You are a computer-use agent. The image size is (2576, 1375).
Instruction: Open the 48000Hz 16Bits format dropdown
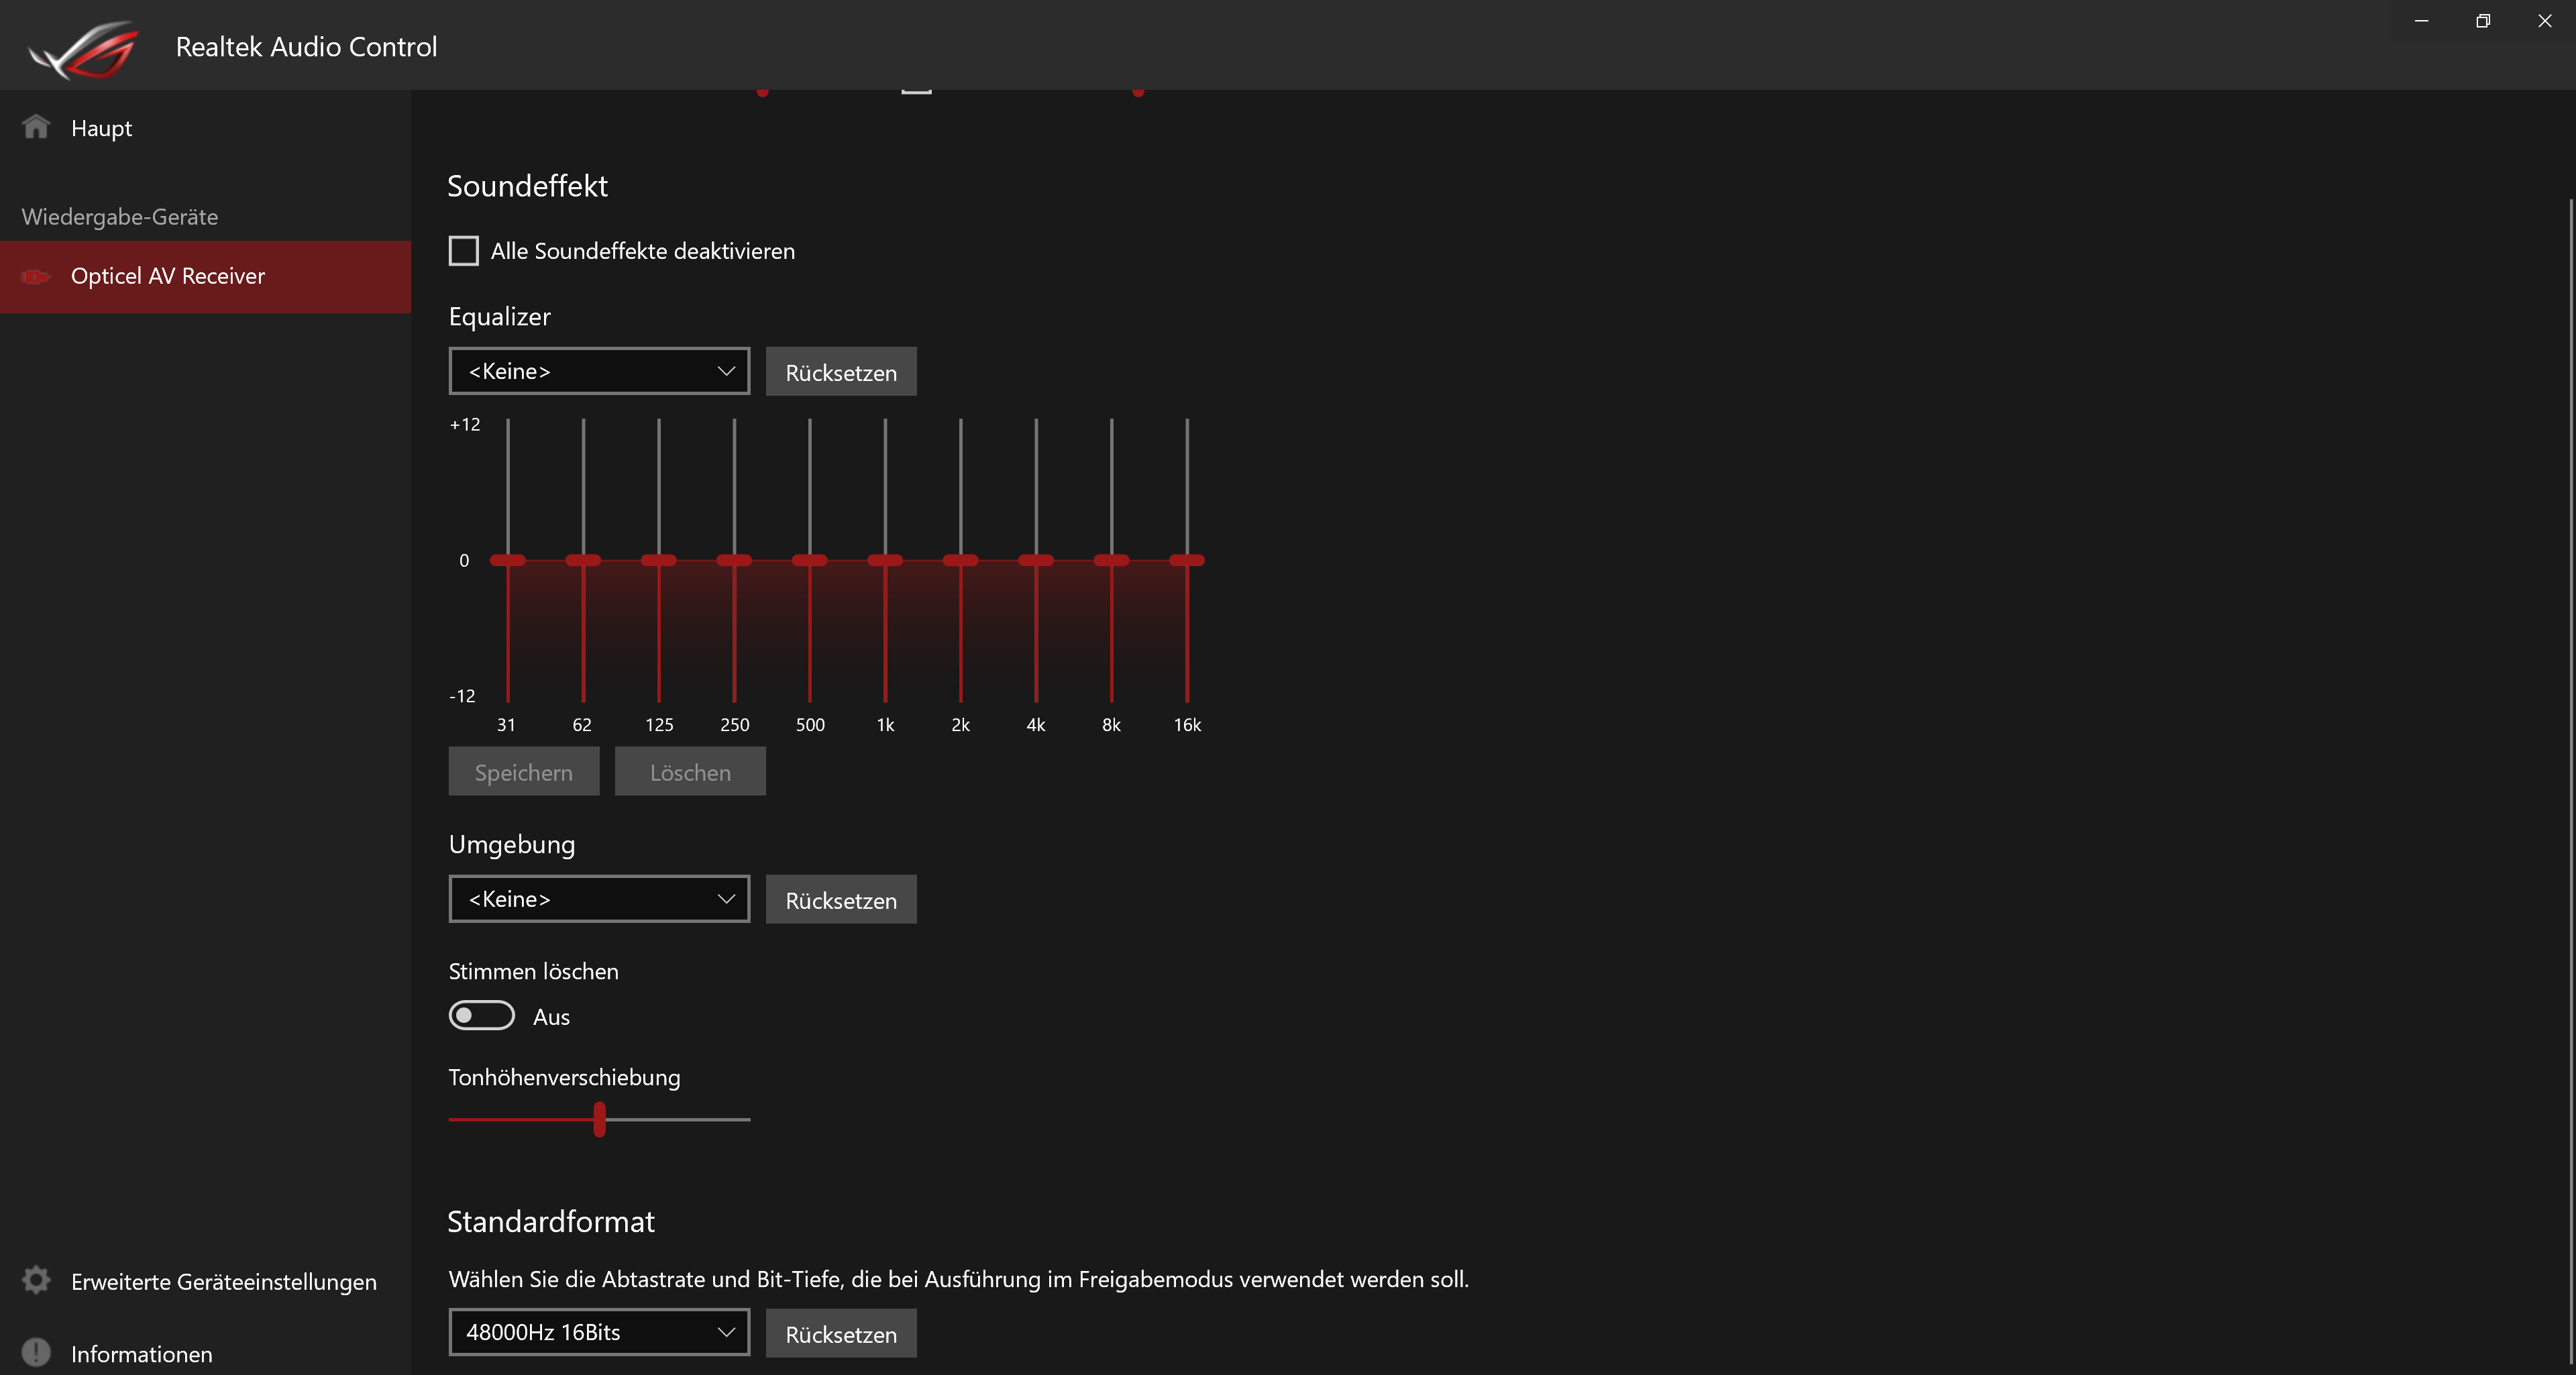(x=599, y=1332)
